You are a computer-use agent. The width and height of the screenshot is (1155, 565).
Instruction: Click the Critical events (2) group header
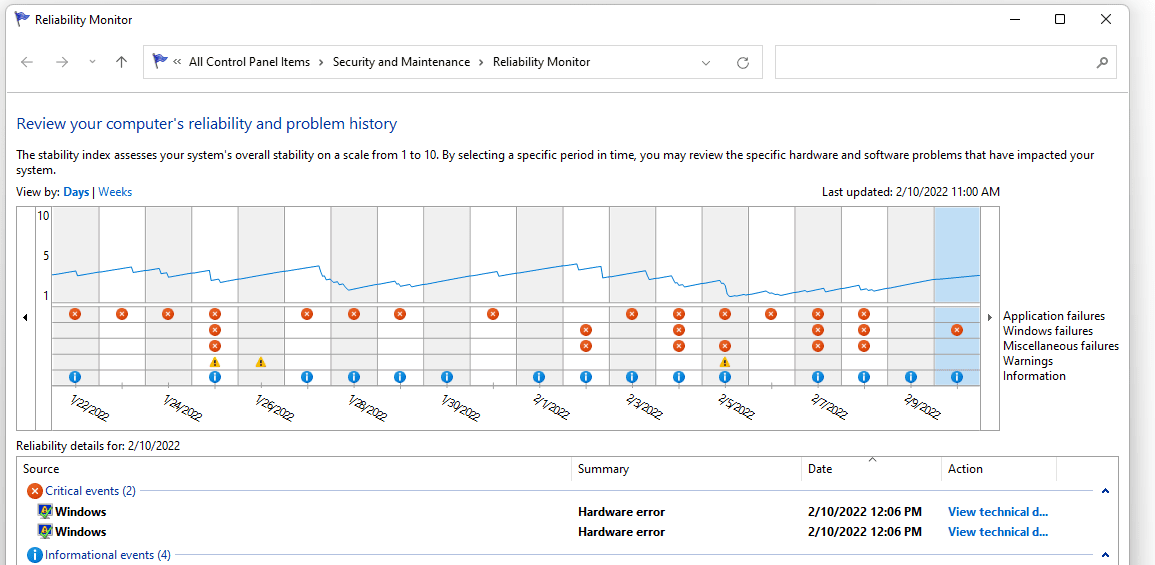click(x=91, y=491)
